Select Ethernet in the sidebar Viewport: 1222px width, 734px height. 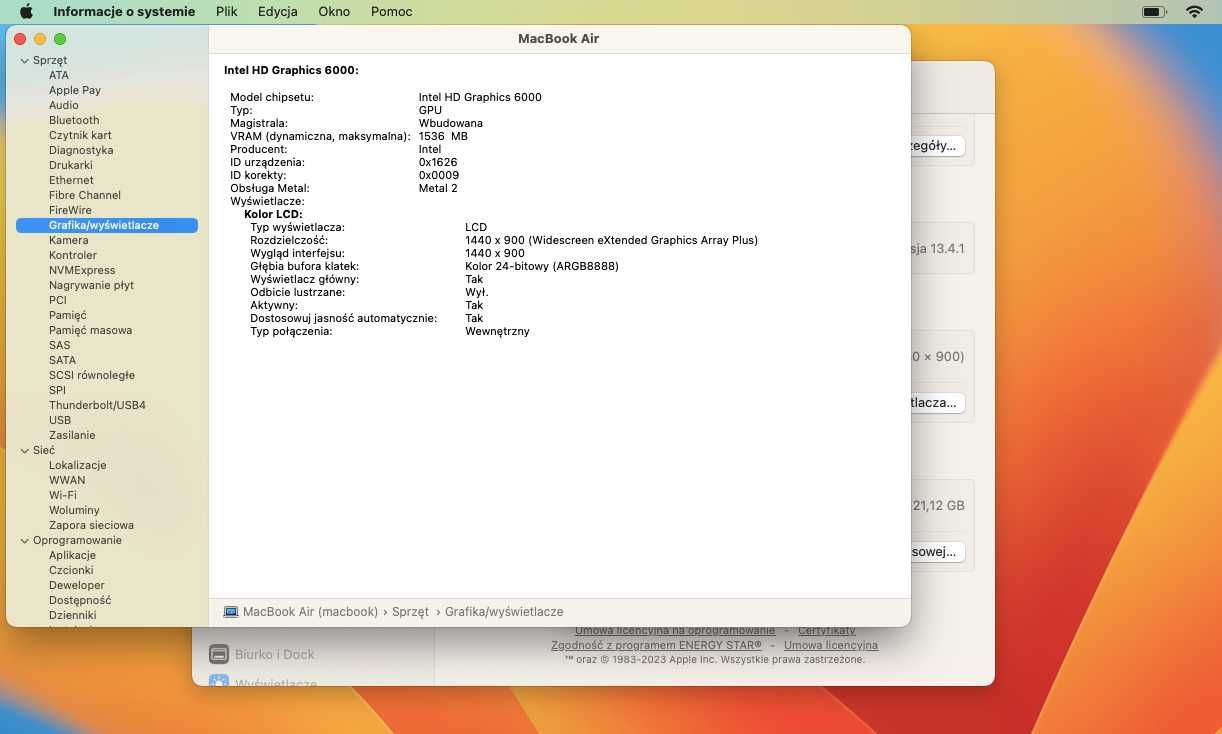coord(71,180)
